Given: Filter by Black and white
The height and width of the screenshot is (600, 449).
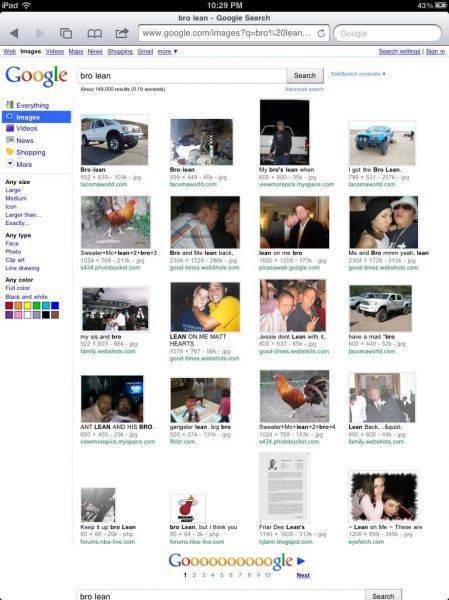Looking at the screenshot, I should (26, 297).
